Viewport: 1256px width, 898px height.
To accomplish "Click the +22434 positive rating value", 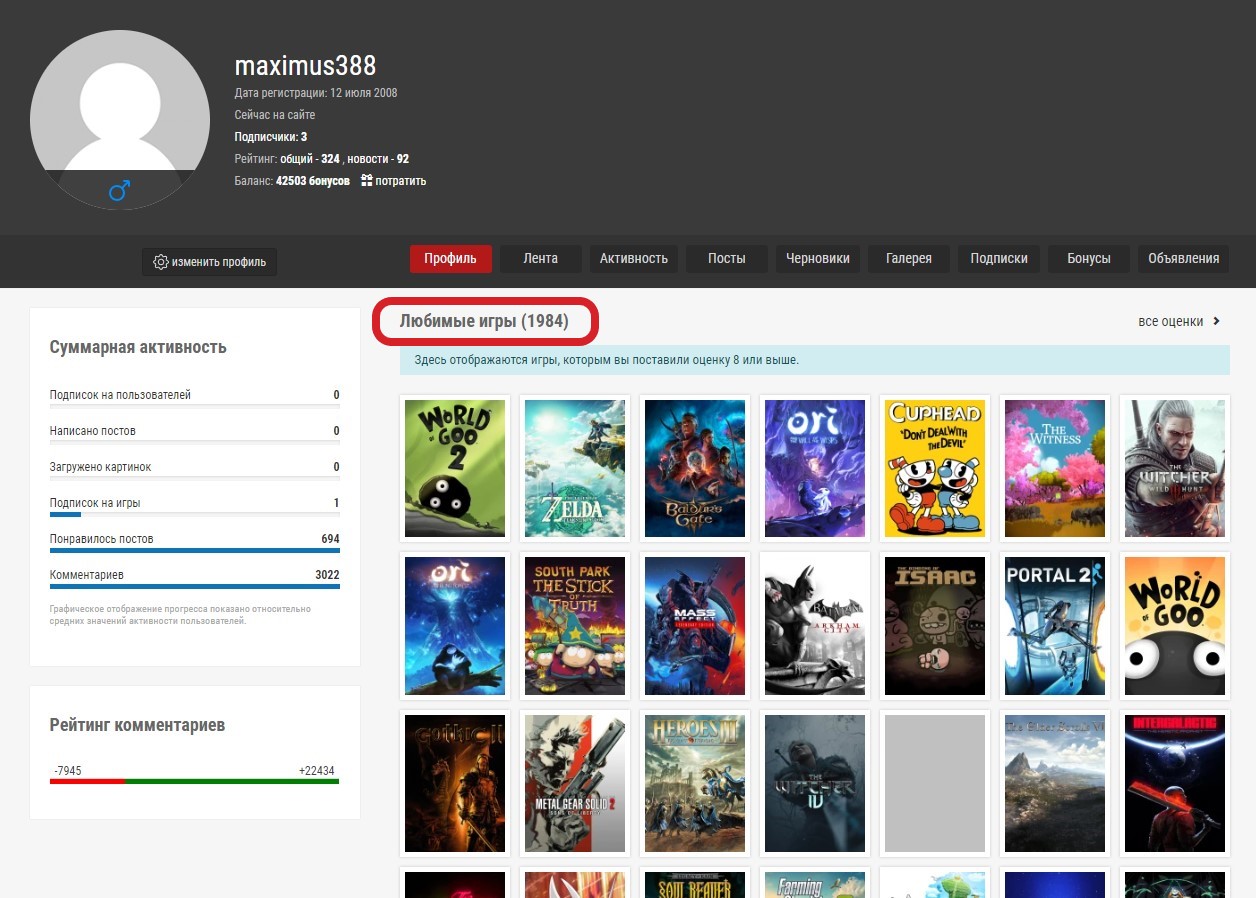I will 316,771.
